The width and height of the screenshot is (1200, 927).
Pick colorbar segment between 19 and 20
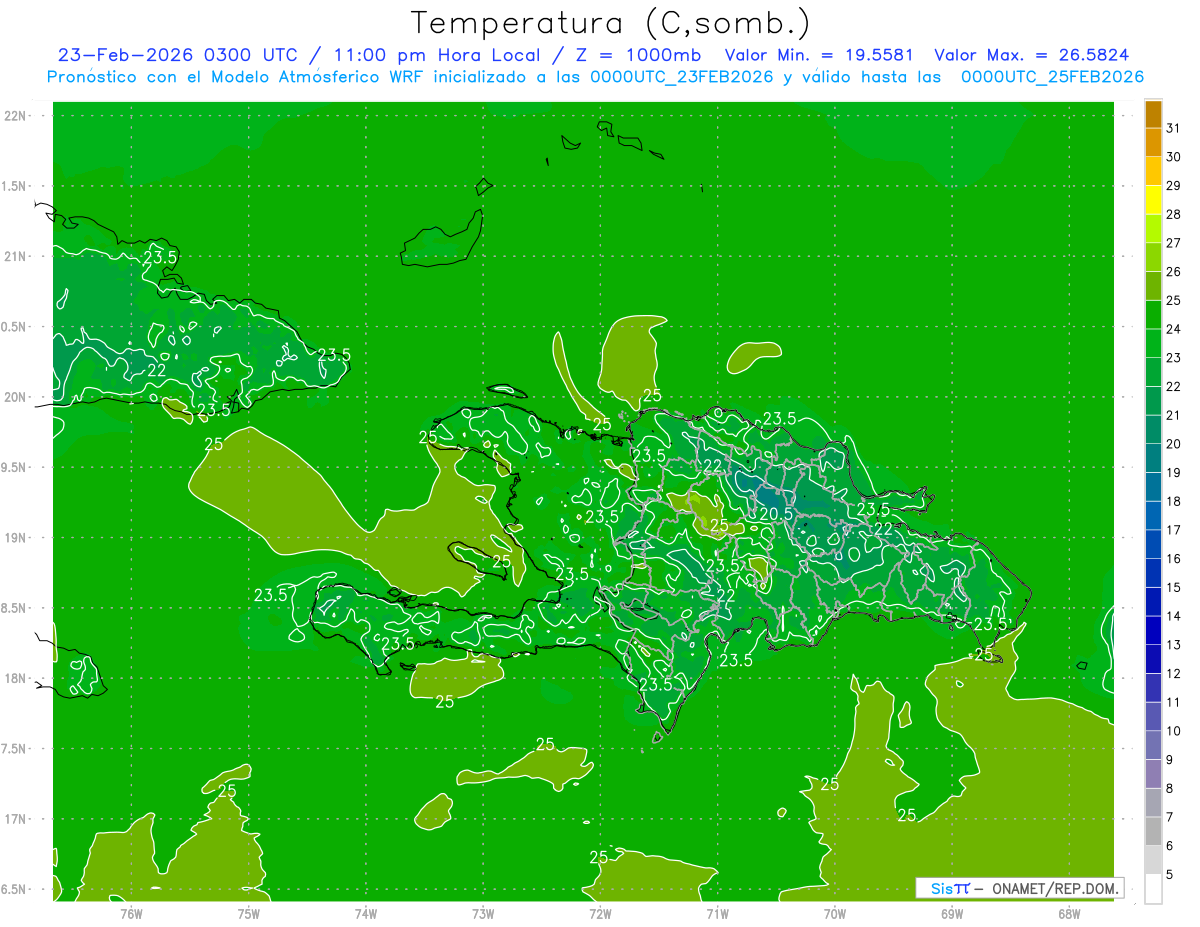click(1153, 459)
